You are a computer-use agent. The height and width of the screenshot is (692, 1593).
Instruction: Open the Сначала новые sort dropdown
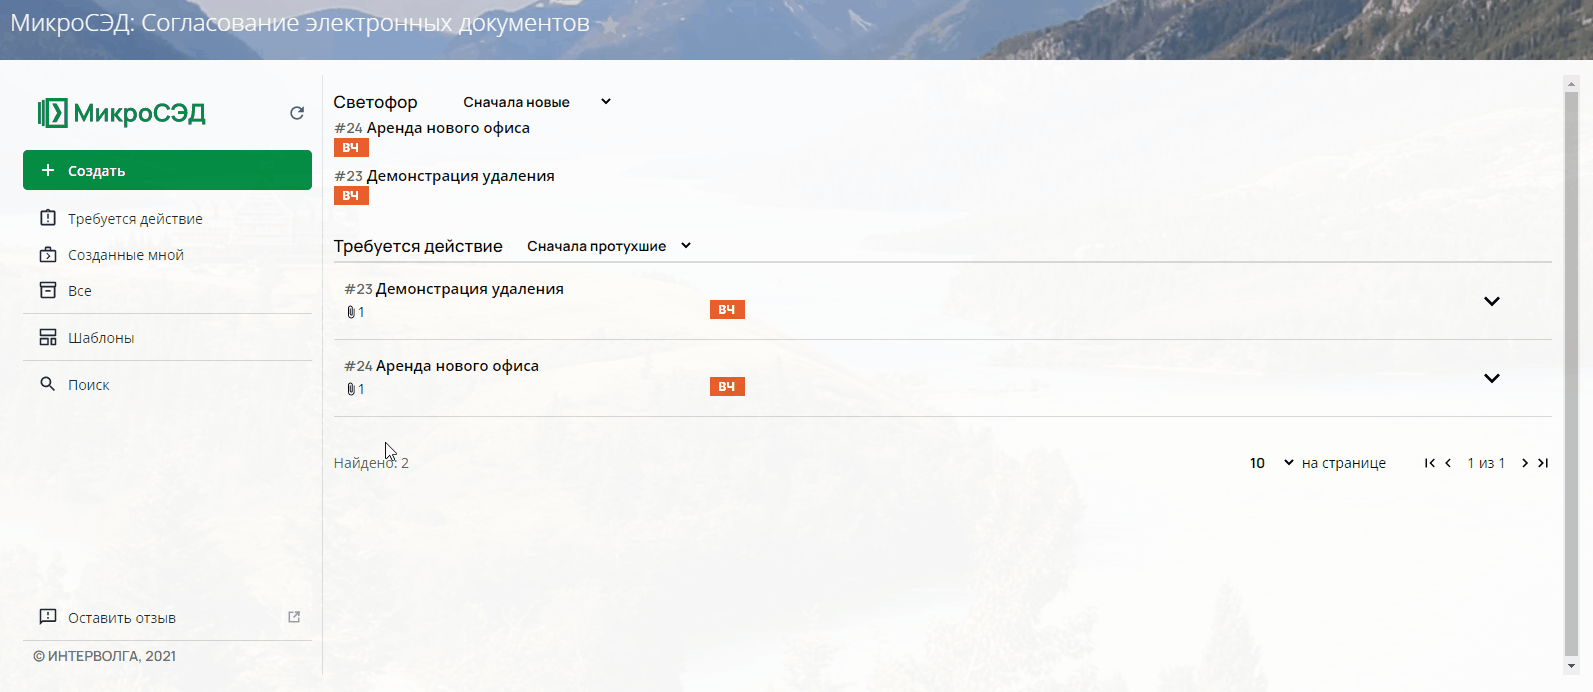tap(537, 102)
